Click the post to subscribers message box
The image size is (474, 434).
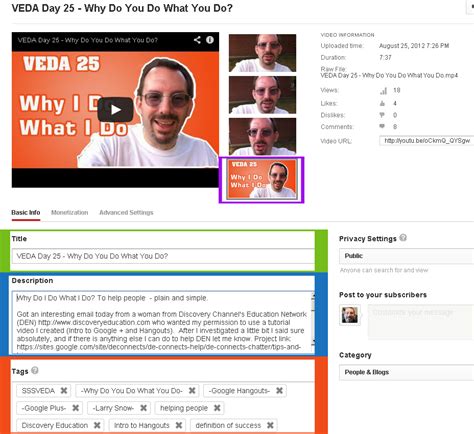pyautogui.click(x=421, y=322)
